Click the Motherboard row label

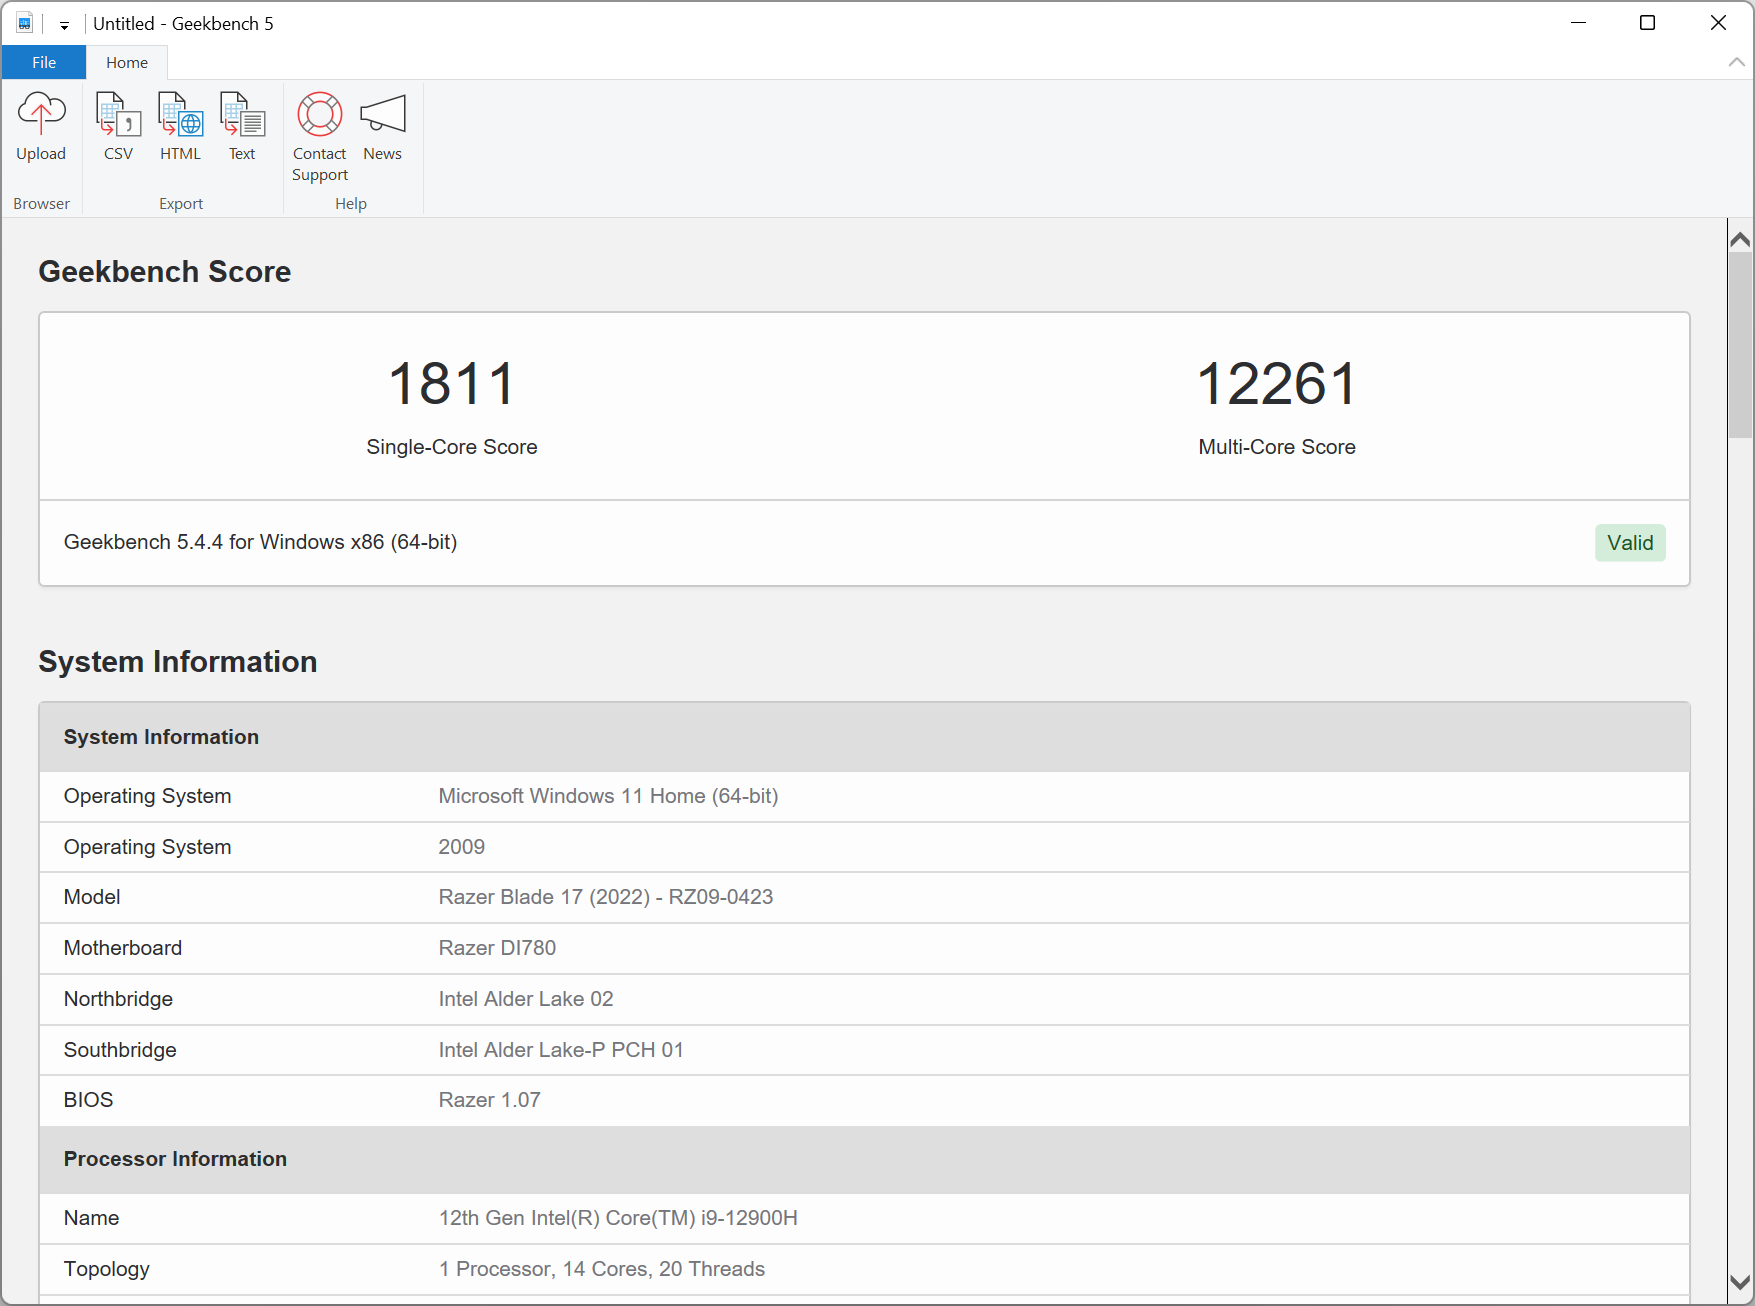123,948
